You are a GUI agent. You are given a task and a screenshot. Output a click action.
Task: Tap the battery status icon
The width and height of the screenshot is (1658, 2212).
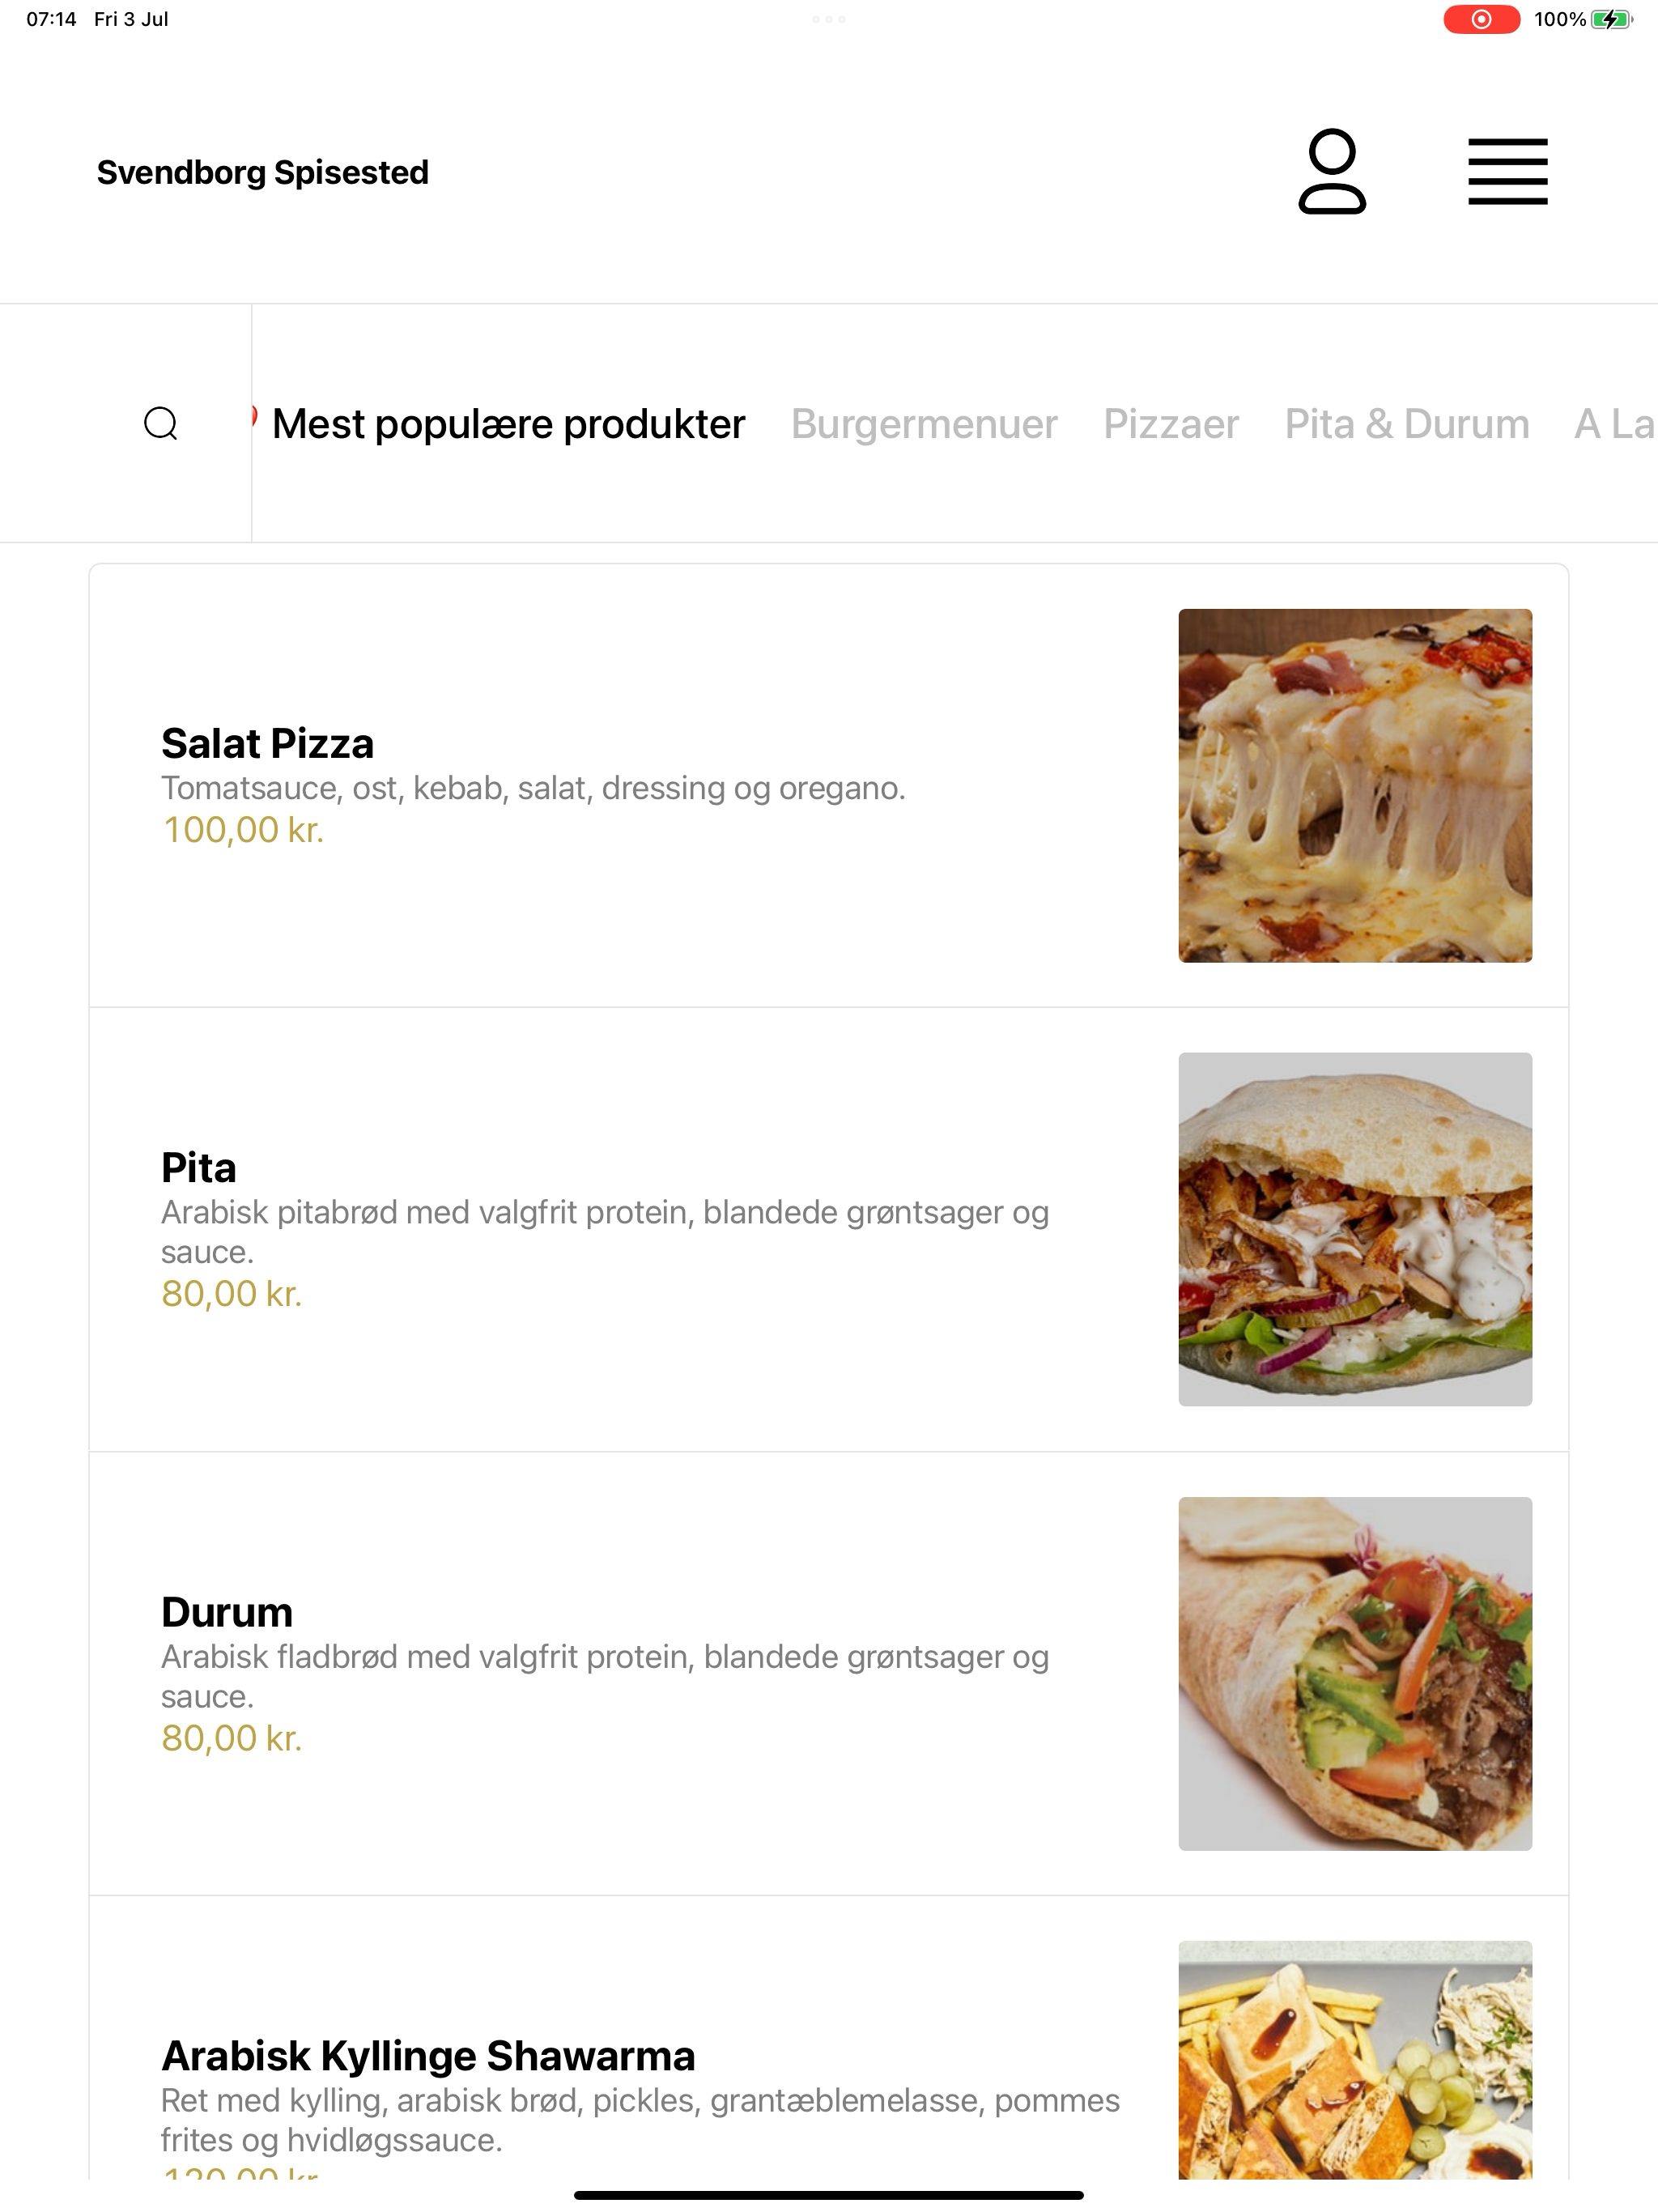[x=1611, y=19]
